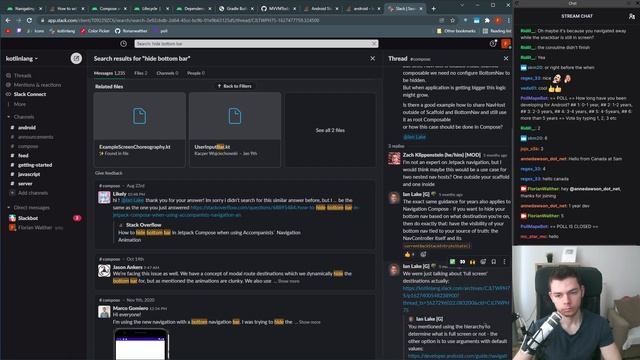Switch to the Messages results tab
The width and height of the screenshot is (640, 360).
tap(109, 73)
